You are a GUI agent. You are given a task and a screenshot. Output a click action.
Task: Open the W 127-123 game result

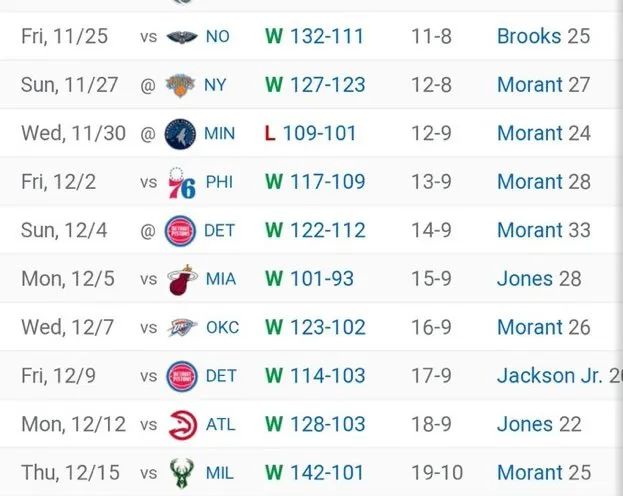point(315,85)
